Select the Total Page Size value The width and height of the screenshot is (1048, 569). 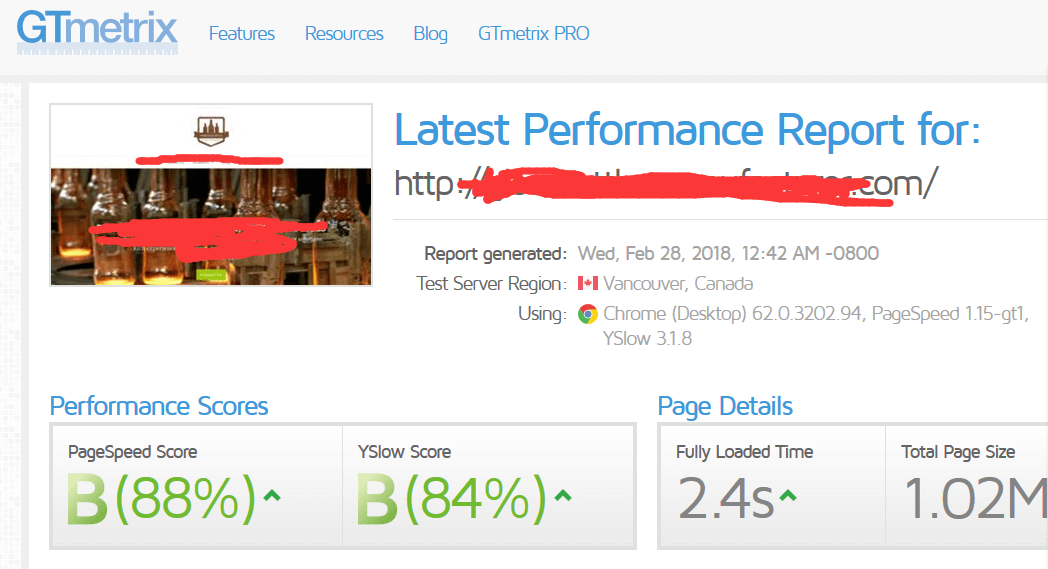(x=975, y=498)
